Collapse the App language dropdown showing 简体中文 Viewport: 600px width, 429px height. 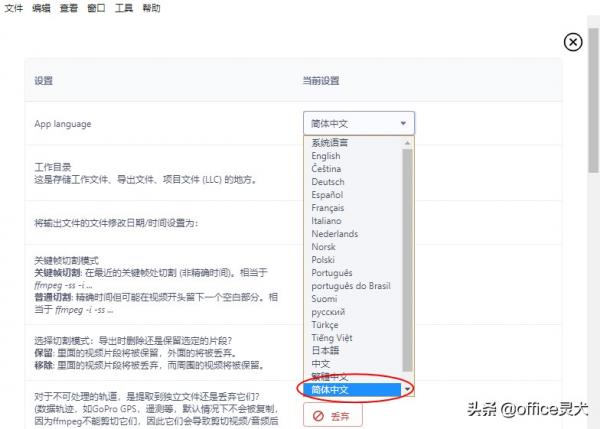point(359,123)
